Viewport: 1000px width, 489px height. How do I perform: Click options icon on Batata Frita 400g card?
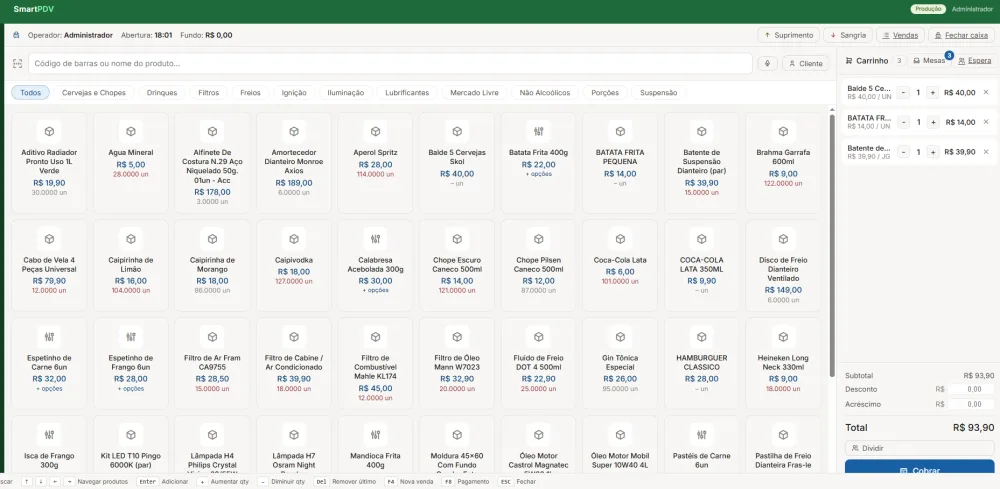[x=538, y=131]
